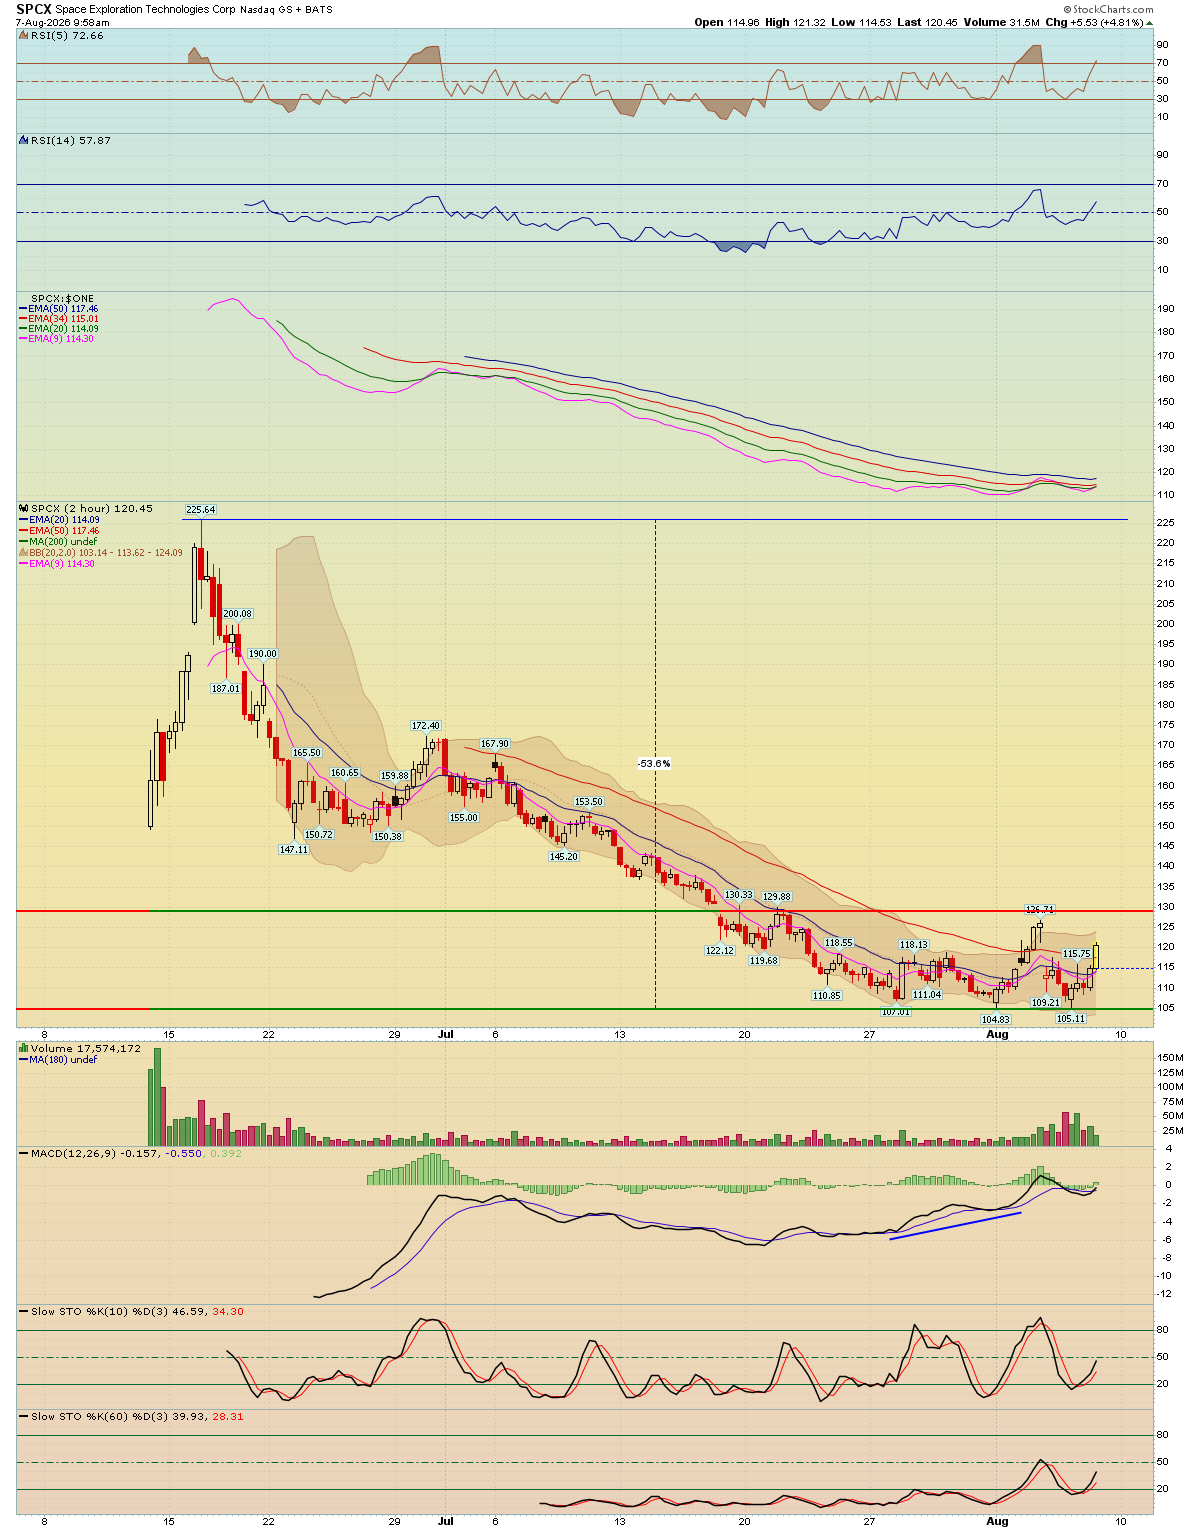Image resolution: width=1200 pixels, height=1530 pixels.
Task: Click the Slow STO %K(60) %D(3) label
Action: click(x=98, y=1417)
